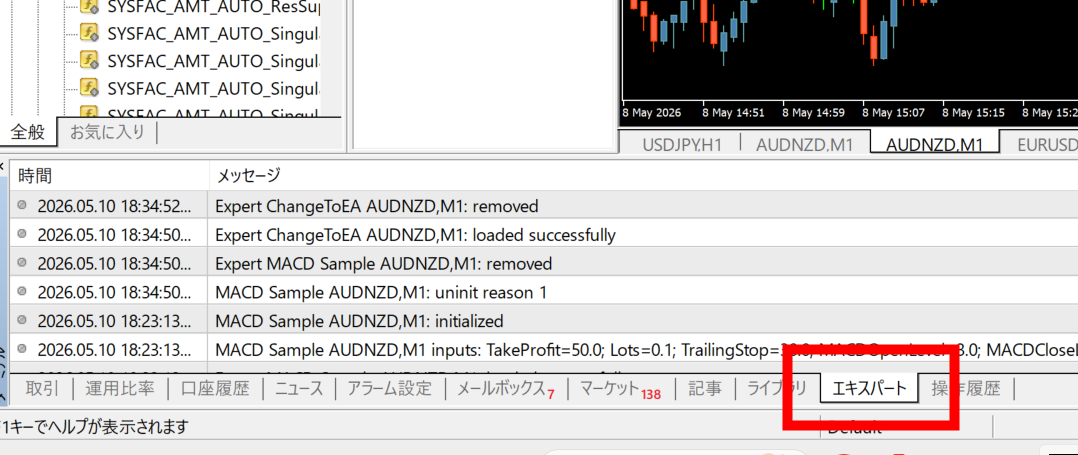This screenshot has height=455, width=1078.
Task: Click the bullet icon of the 'inputs: TakeProfit' row
Action: tap(22, 349)
